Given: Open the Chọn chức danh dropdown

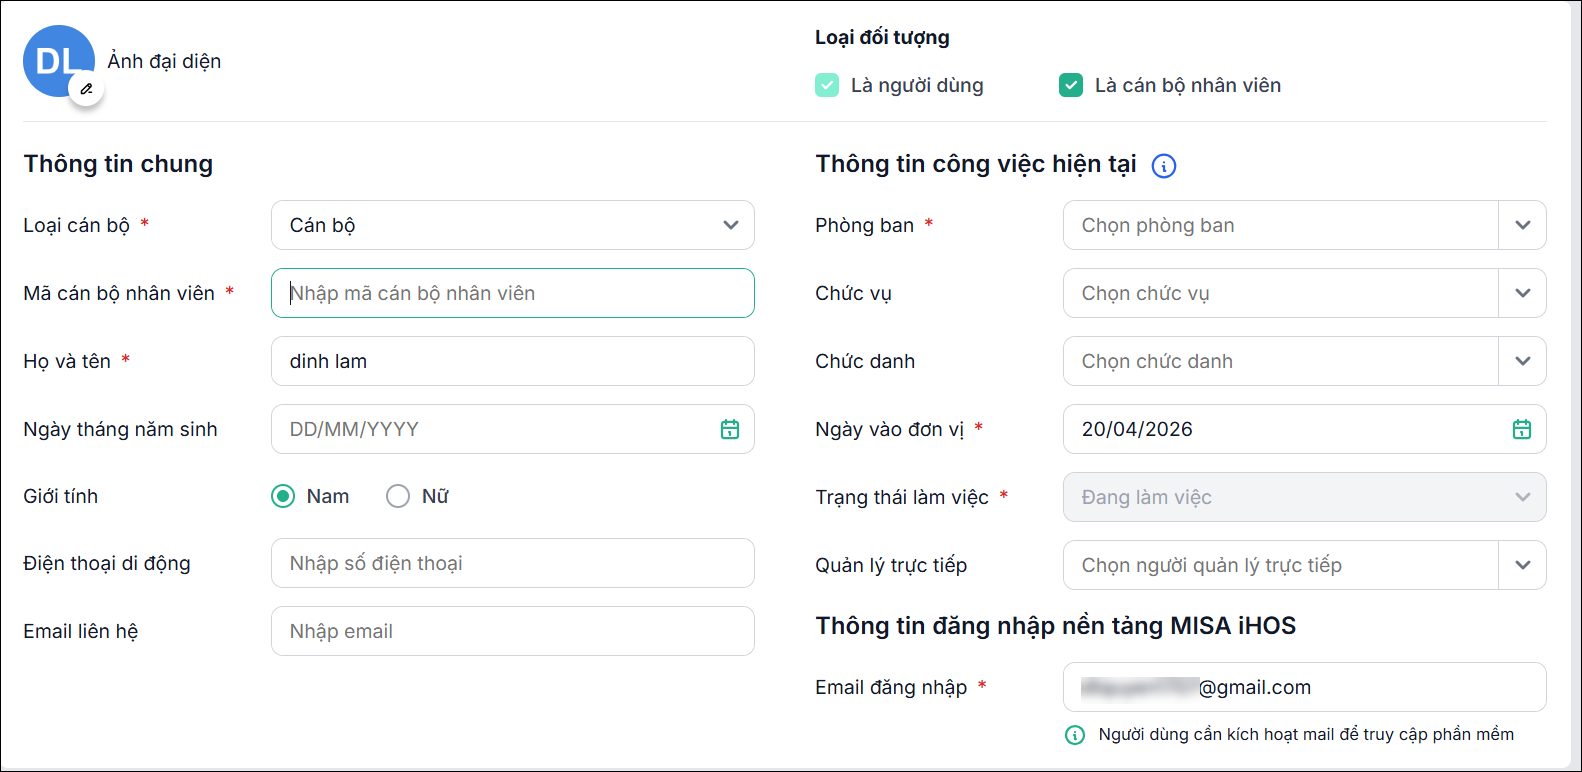Looking at the screenshot, I should coord(1522,361).
